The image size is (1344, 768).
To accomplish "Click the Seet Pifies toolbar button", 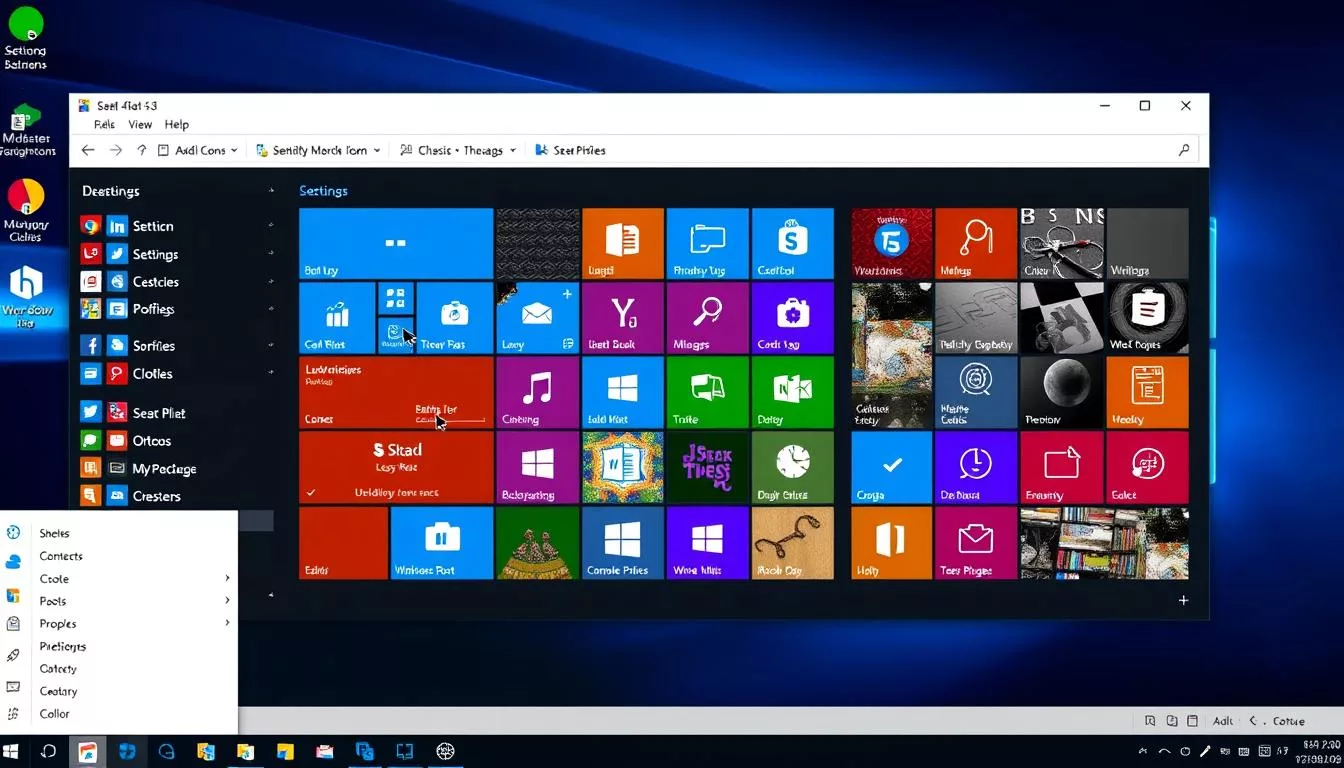I will click(570, 150).
